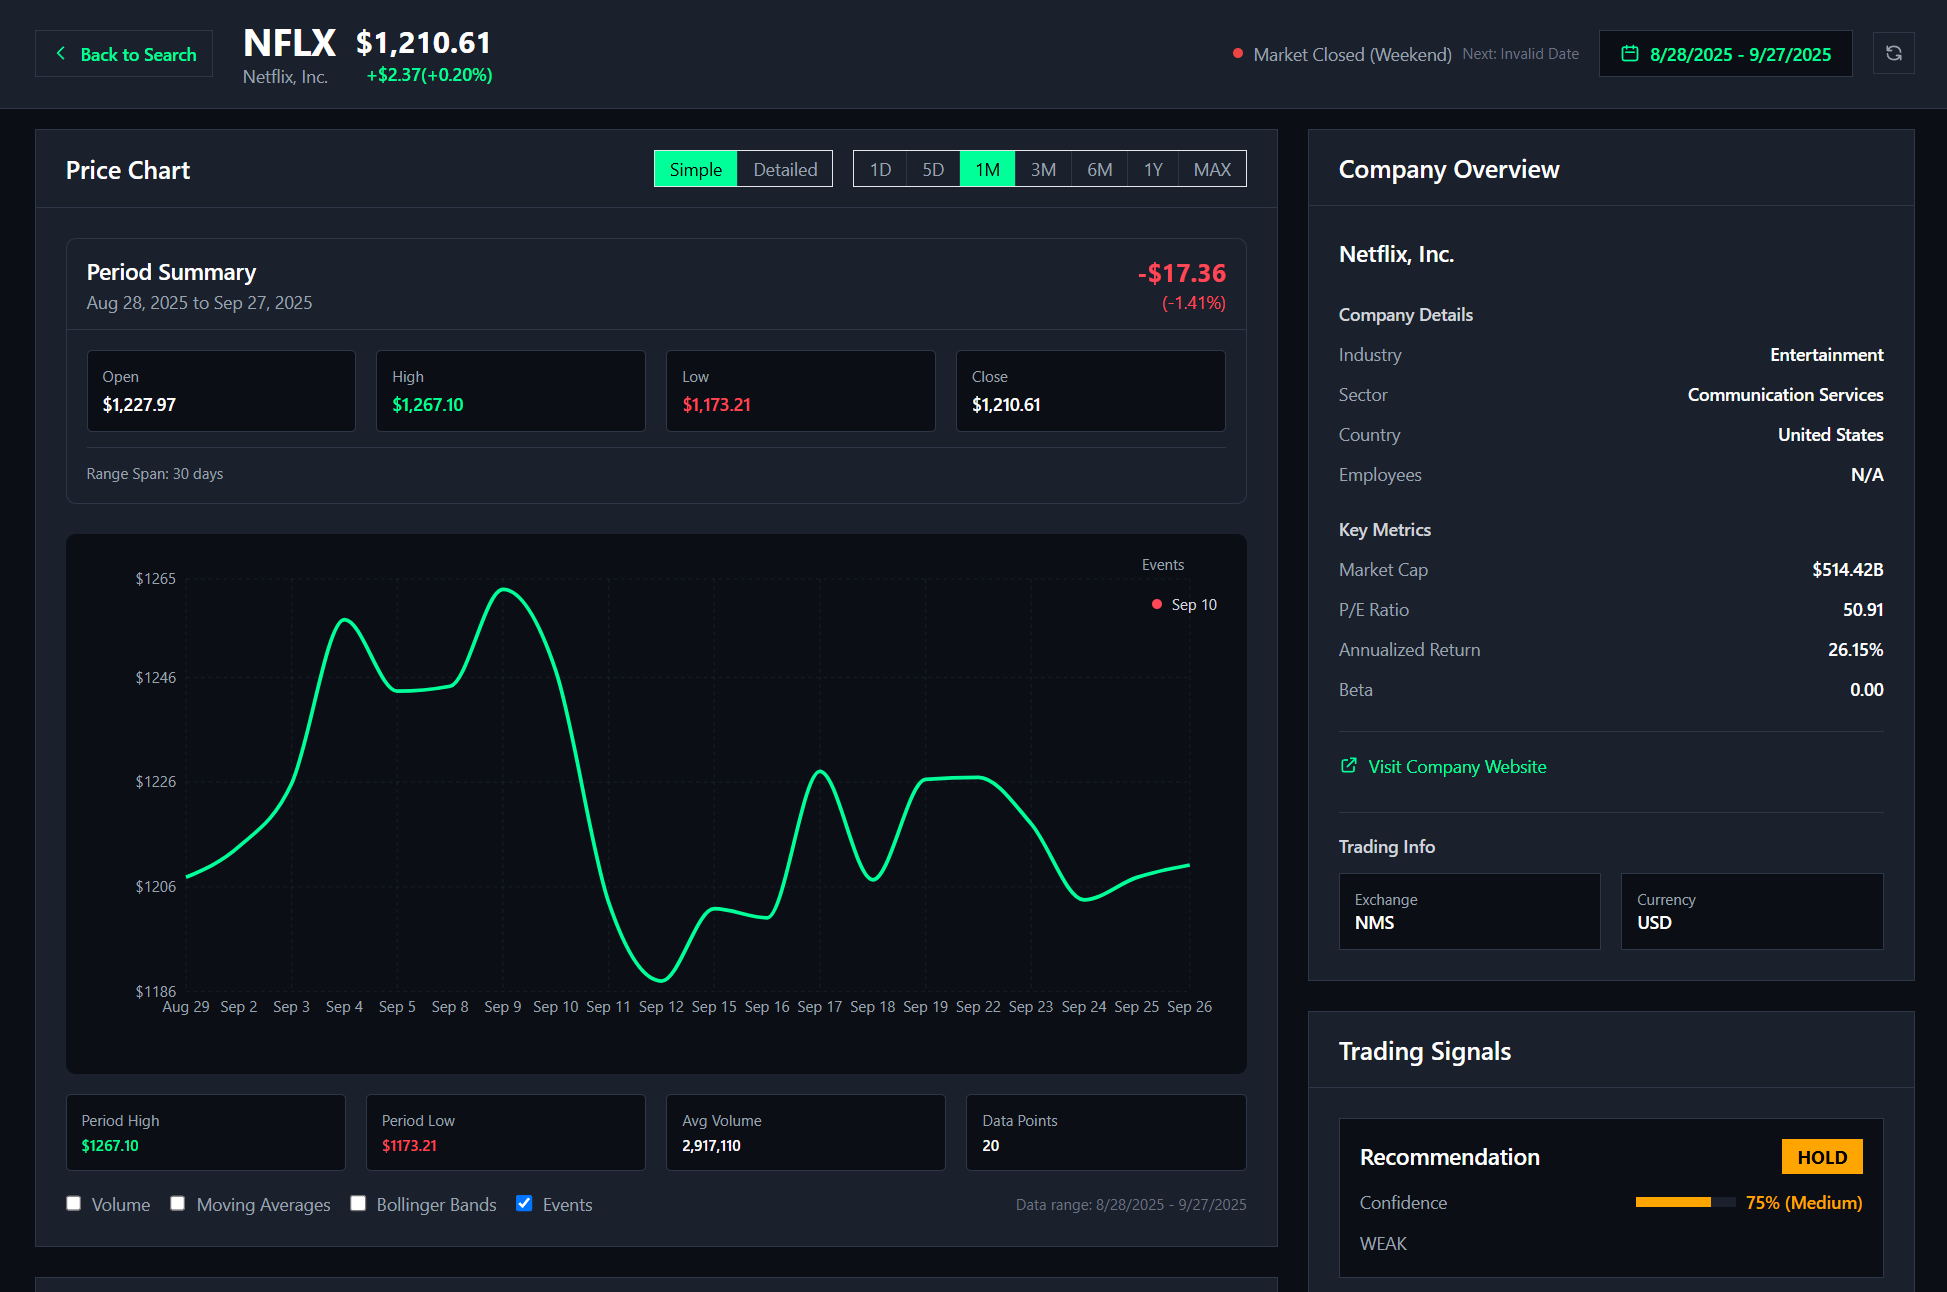Open Visit Company Website link
The height and width of the screenshot is (1292, 1947).
pyautogui.click(x=1457, y=766)
